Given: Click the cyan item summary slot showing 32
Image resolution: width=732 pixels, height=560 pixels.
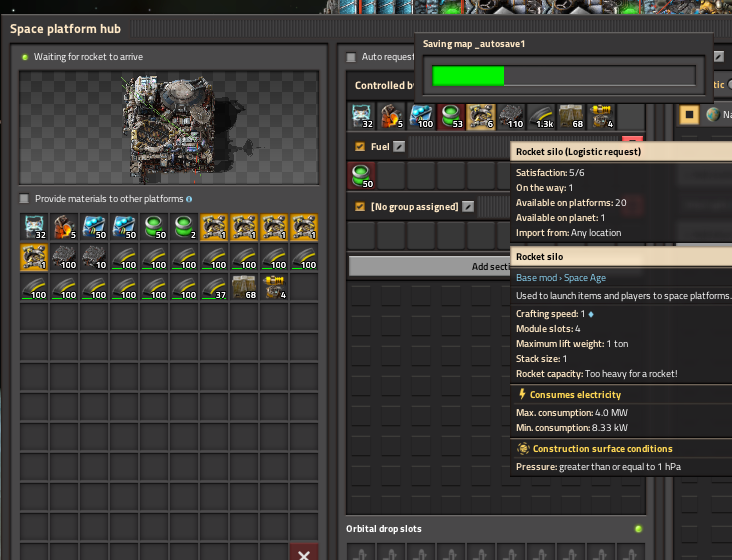Looking at the screenshot, I should (361, 117).
